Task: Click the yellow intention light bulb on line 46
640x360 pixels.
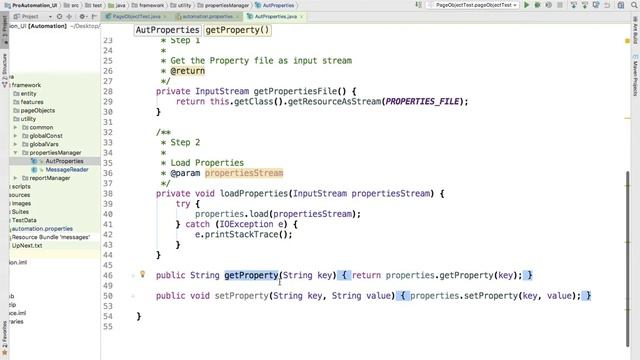Action: [x=142, y=274]
